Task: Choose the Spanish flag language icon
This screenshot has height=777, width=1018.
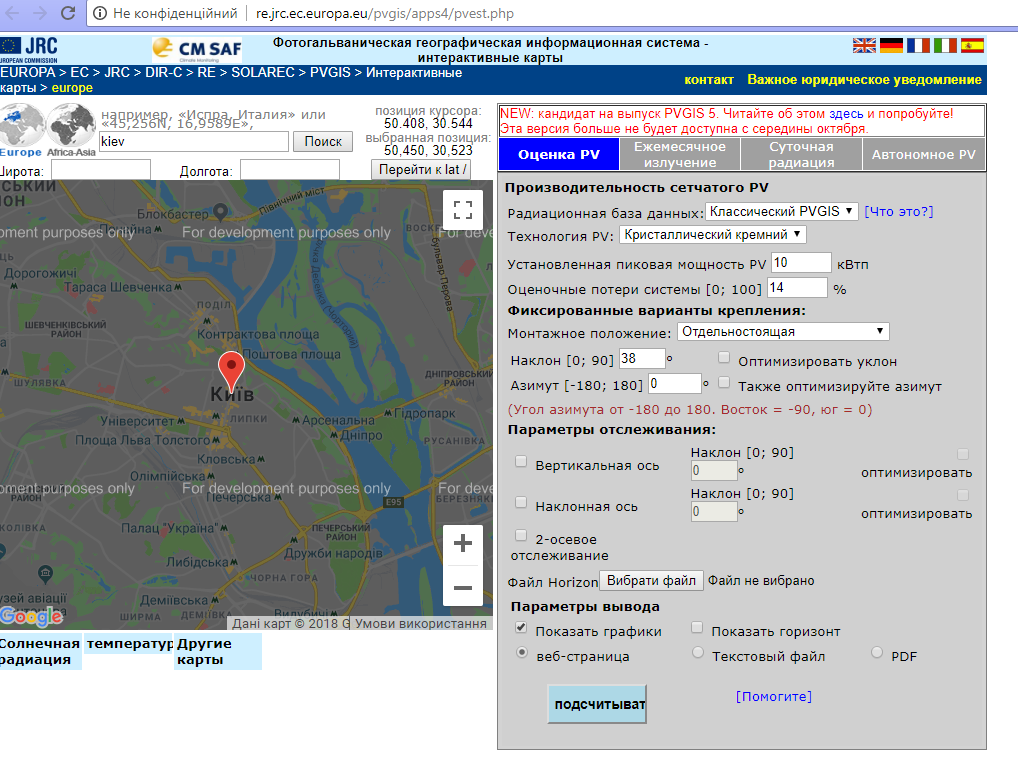Action: [972, 45]
